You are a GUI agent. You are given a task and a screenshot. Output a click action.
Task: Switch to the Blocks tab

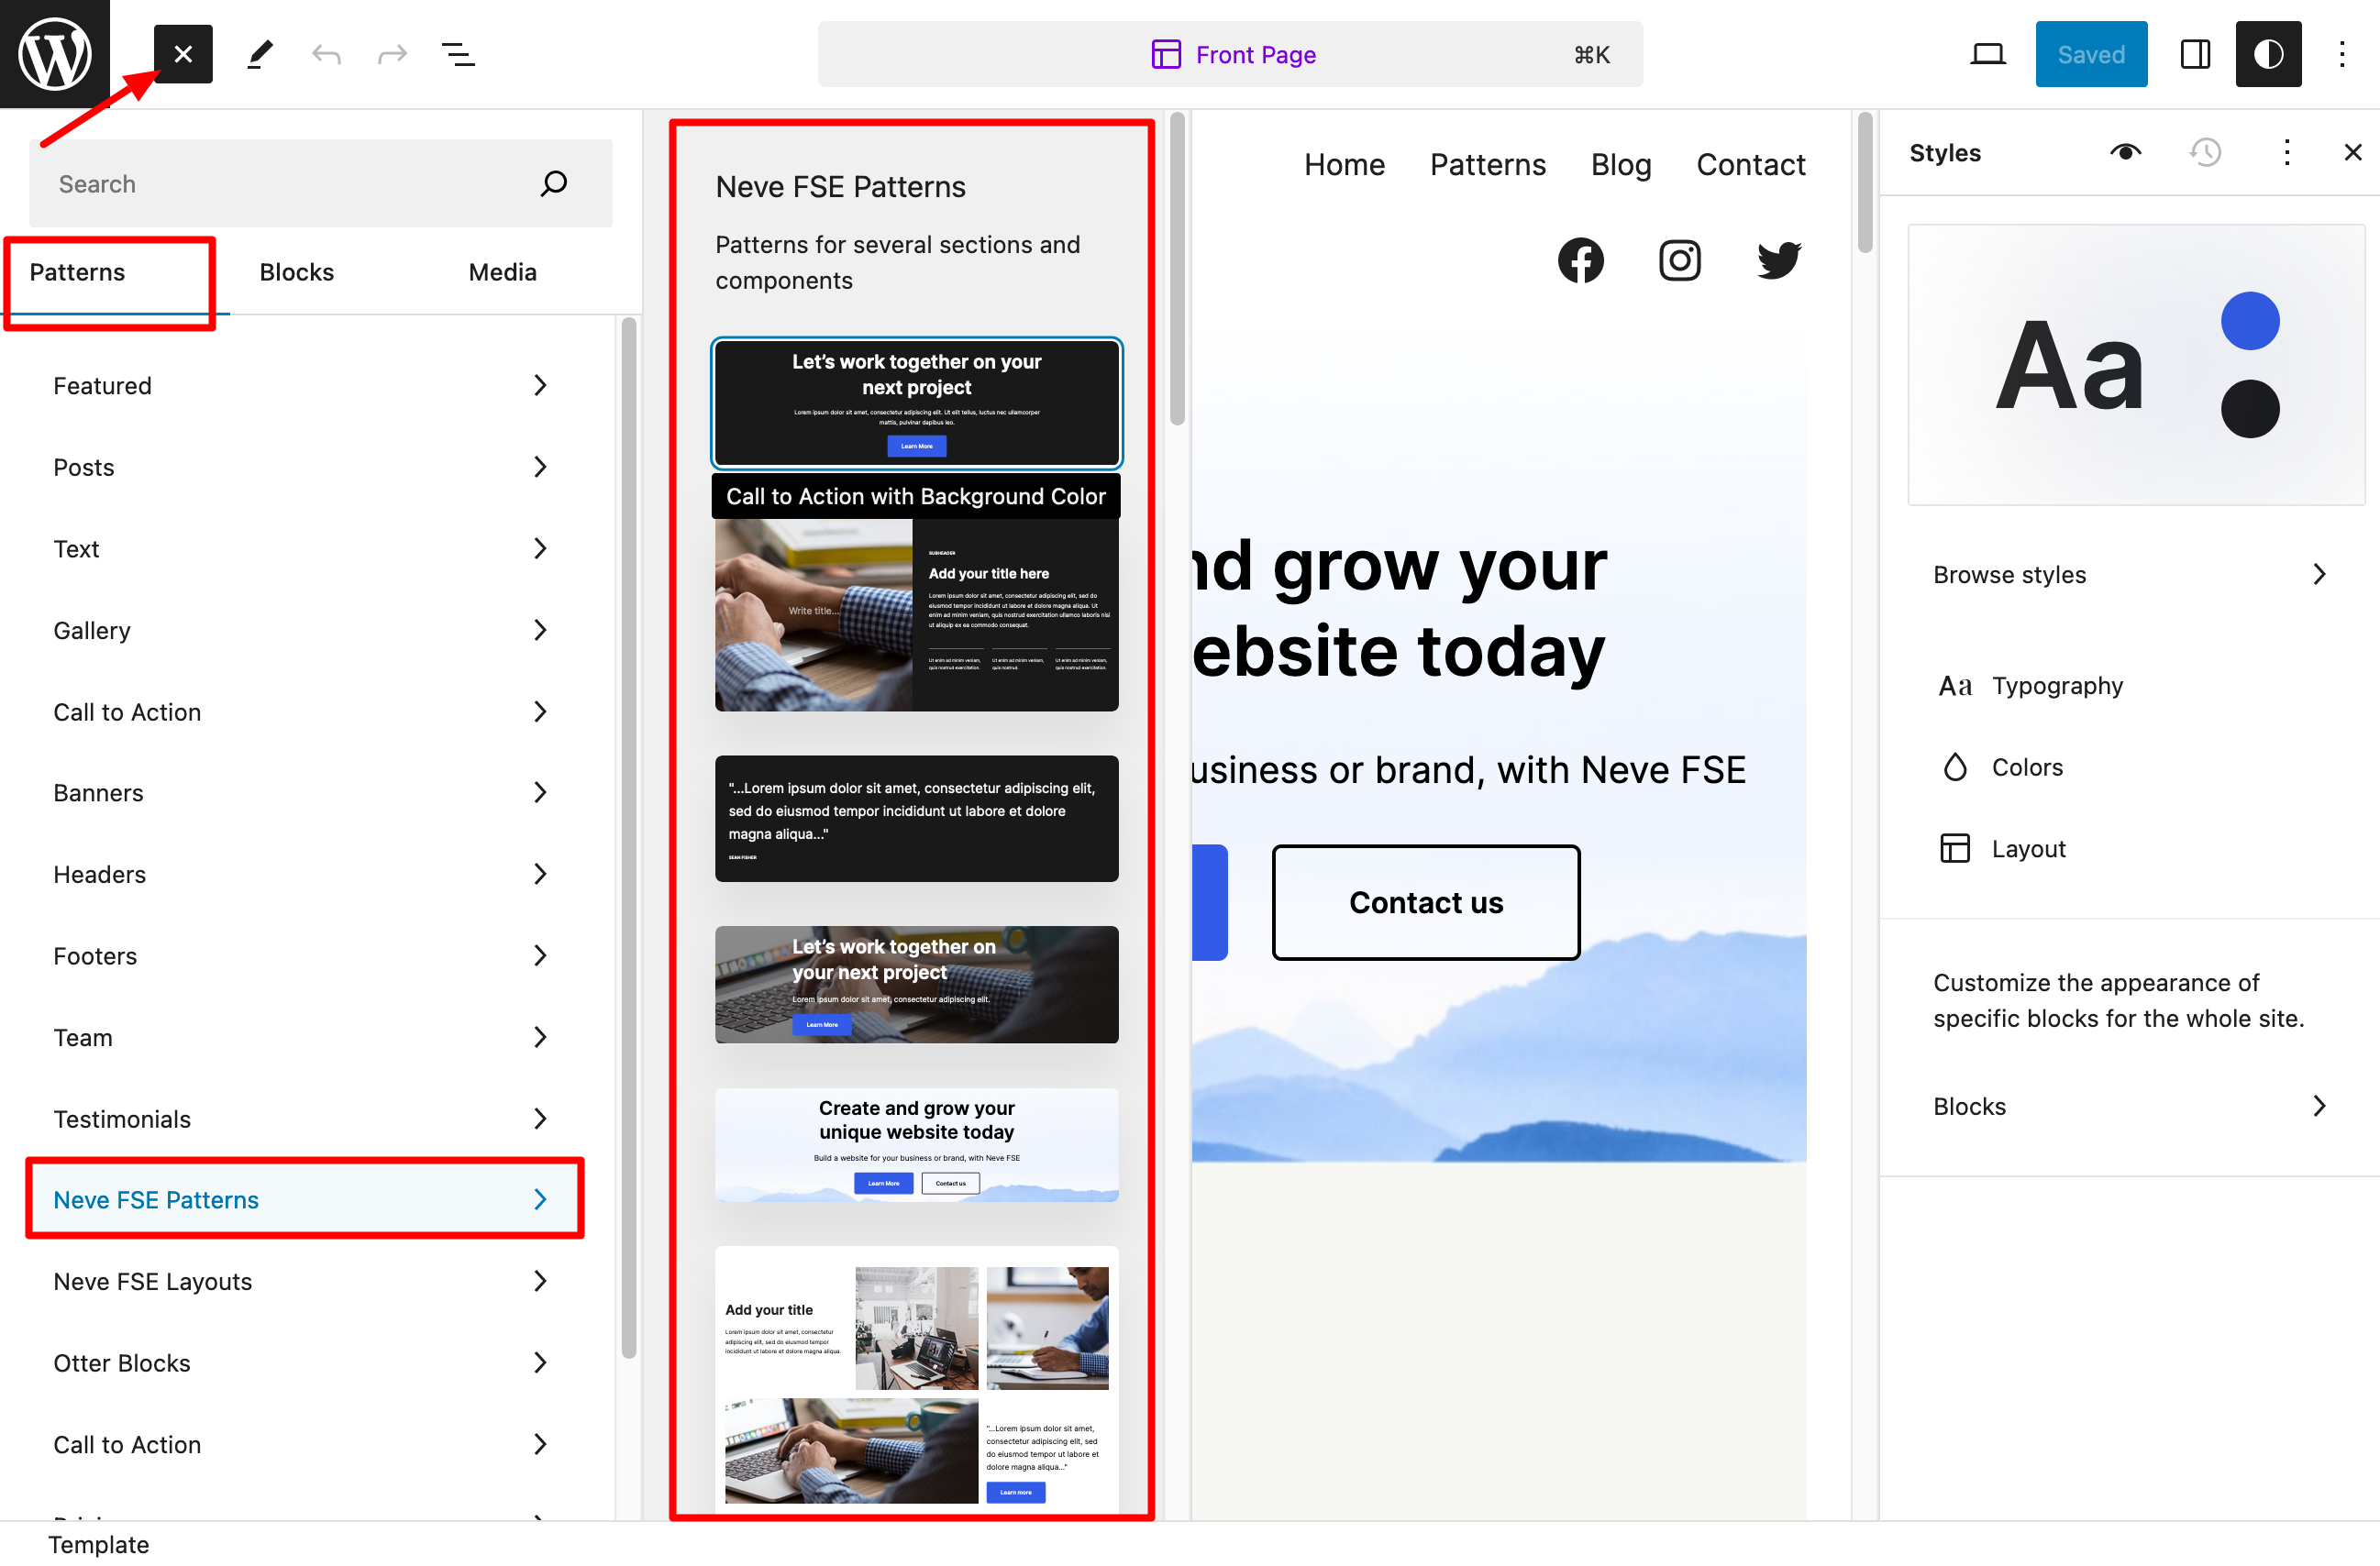pos(296,272)
